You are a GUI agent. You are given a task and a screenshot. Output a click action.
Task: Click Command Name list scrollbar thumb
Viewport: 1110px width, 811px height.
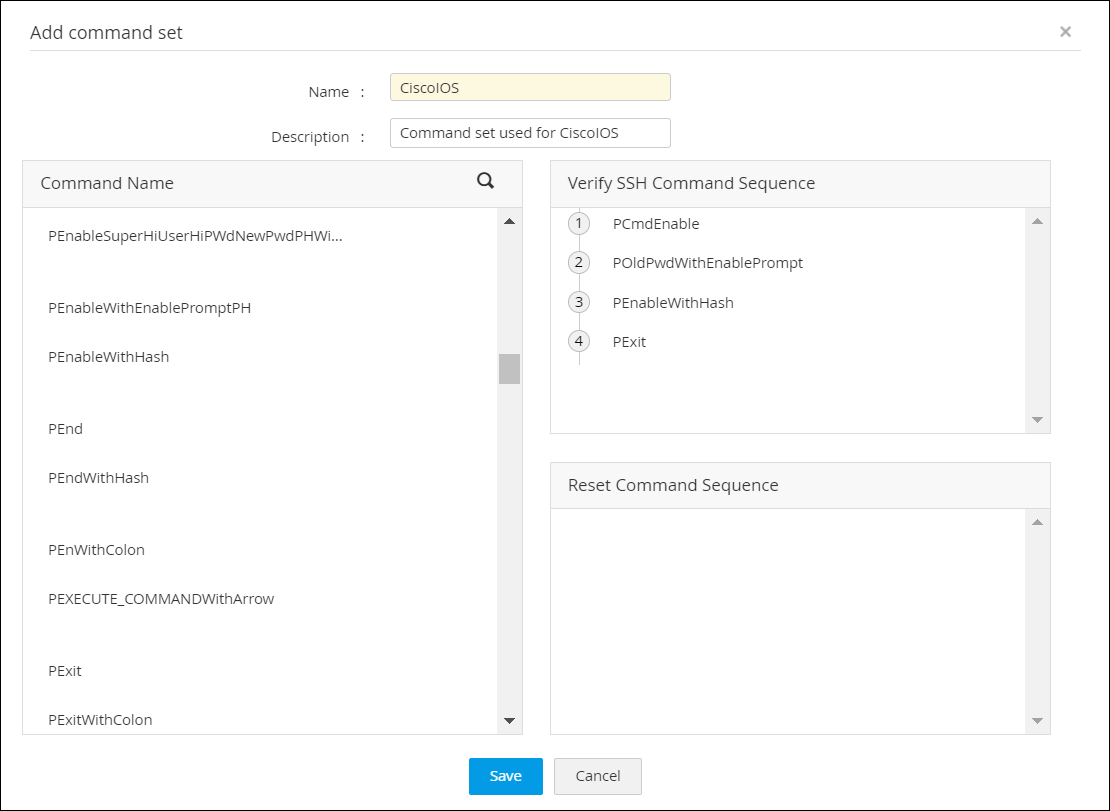509,369
